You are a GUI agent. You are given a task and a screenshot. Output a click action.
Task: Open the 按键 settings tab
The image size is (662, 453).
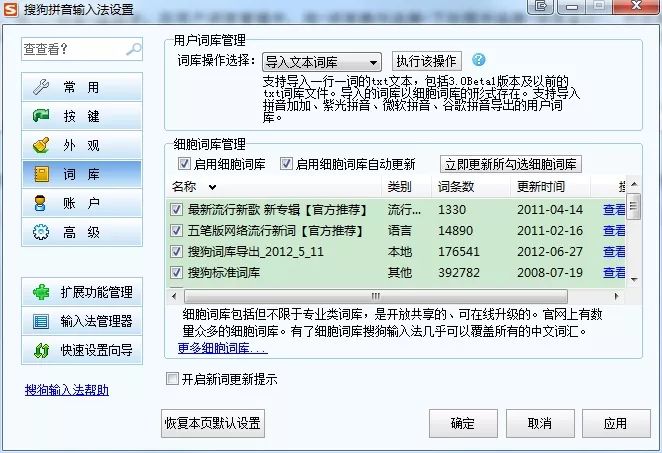pyautogui.click(x=82, y=116)
